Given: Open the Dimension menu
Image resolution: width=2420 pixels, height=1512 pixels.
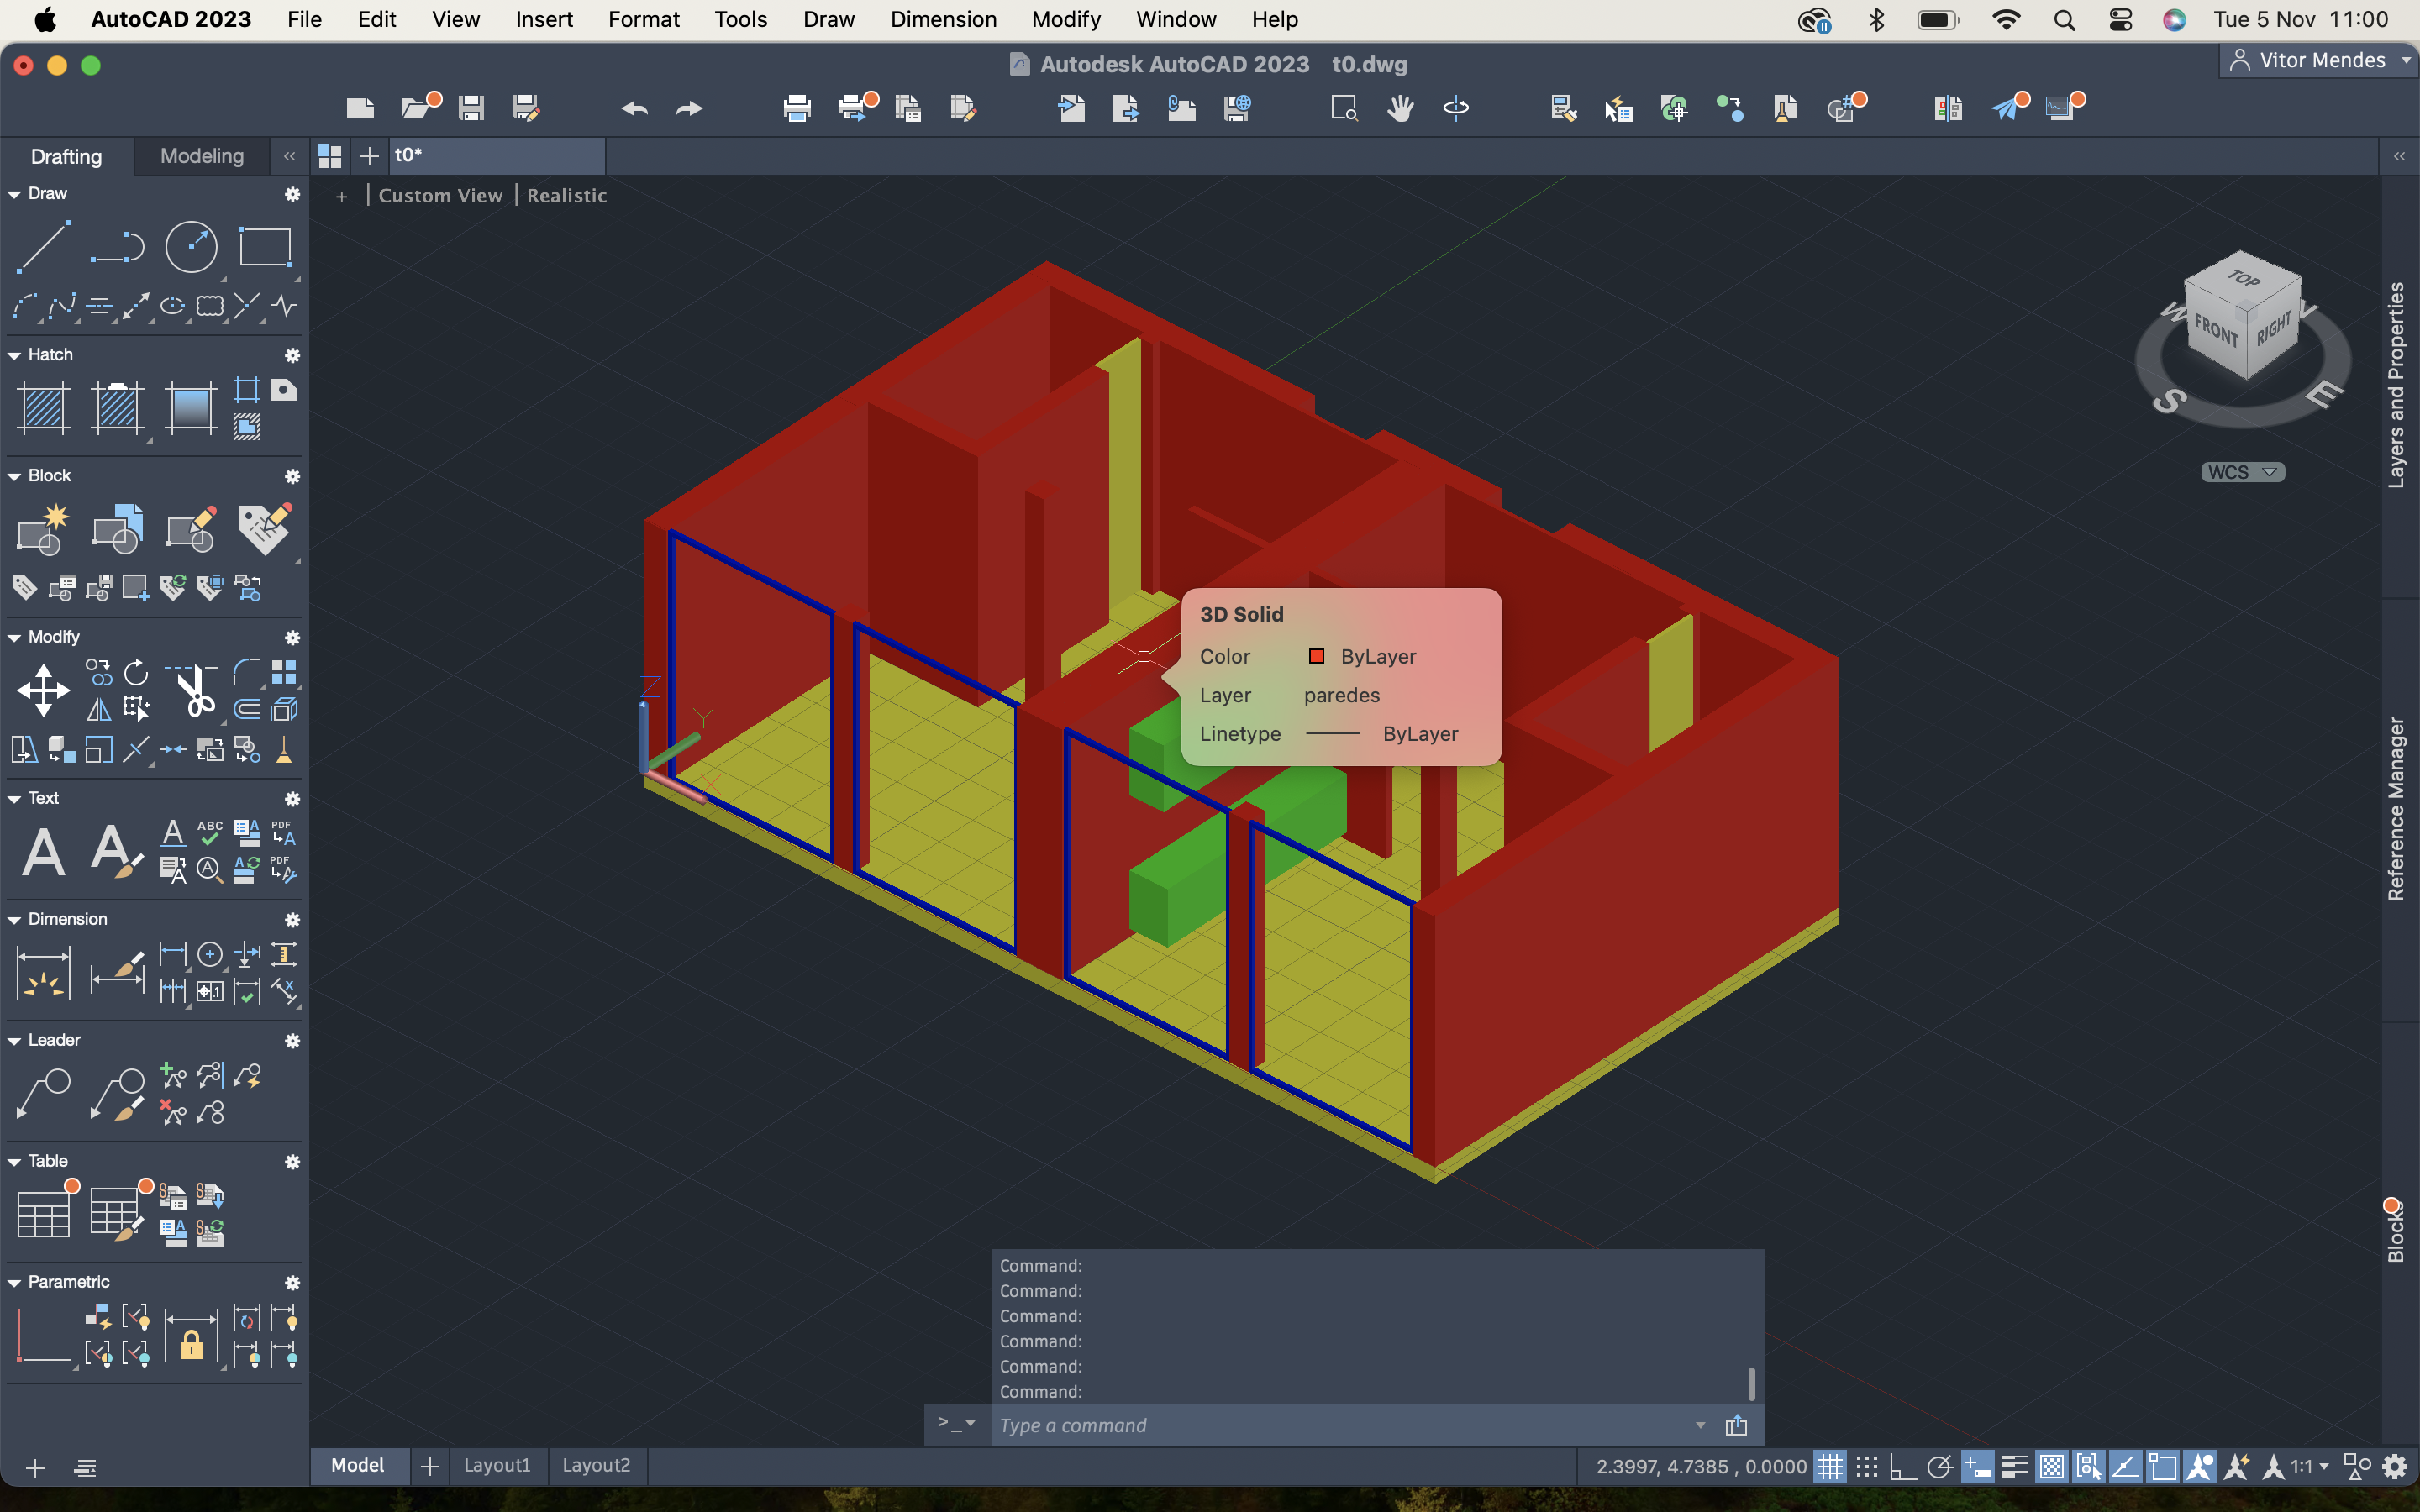Looking at the screenshot, I should point(943,19).
